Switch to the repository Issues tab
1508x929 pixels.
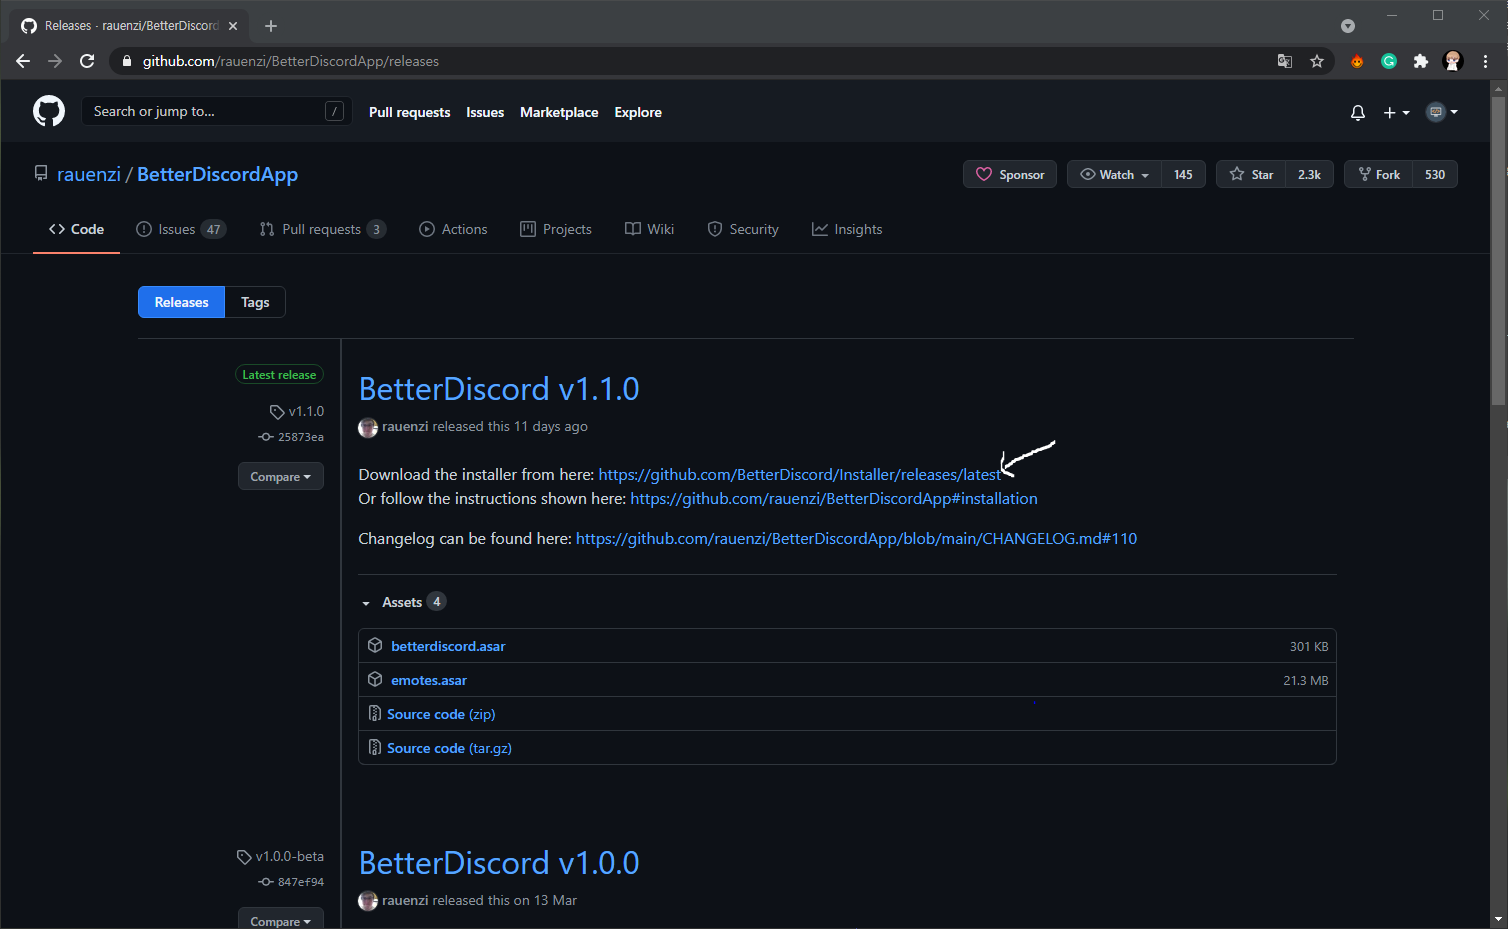[181, 229]
